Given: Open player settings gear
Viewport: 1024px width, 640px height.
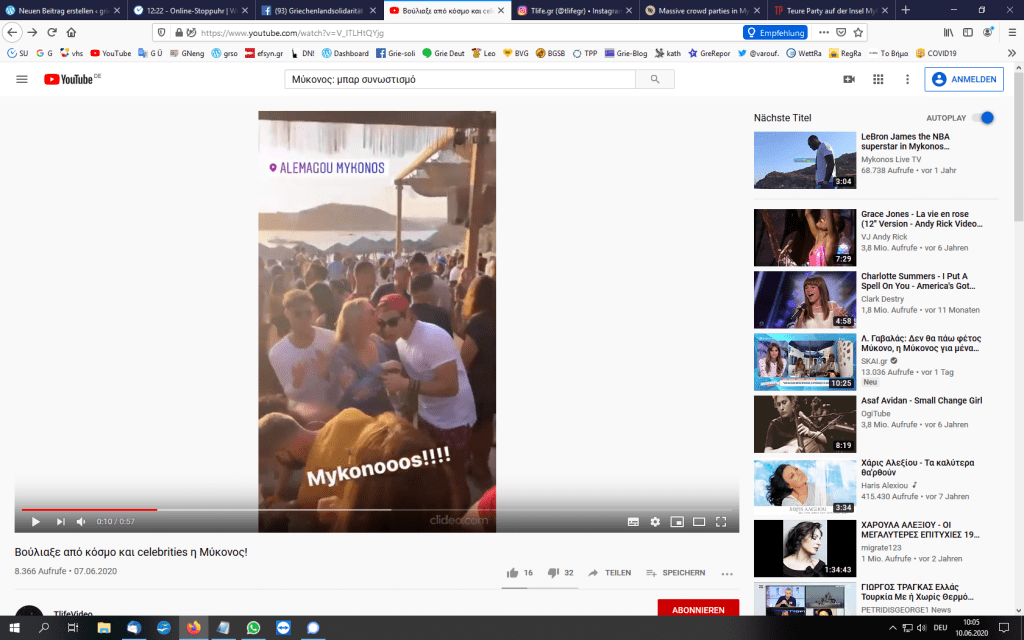Looking at the screenshot, I should (655, 521).
